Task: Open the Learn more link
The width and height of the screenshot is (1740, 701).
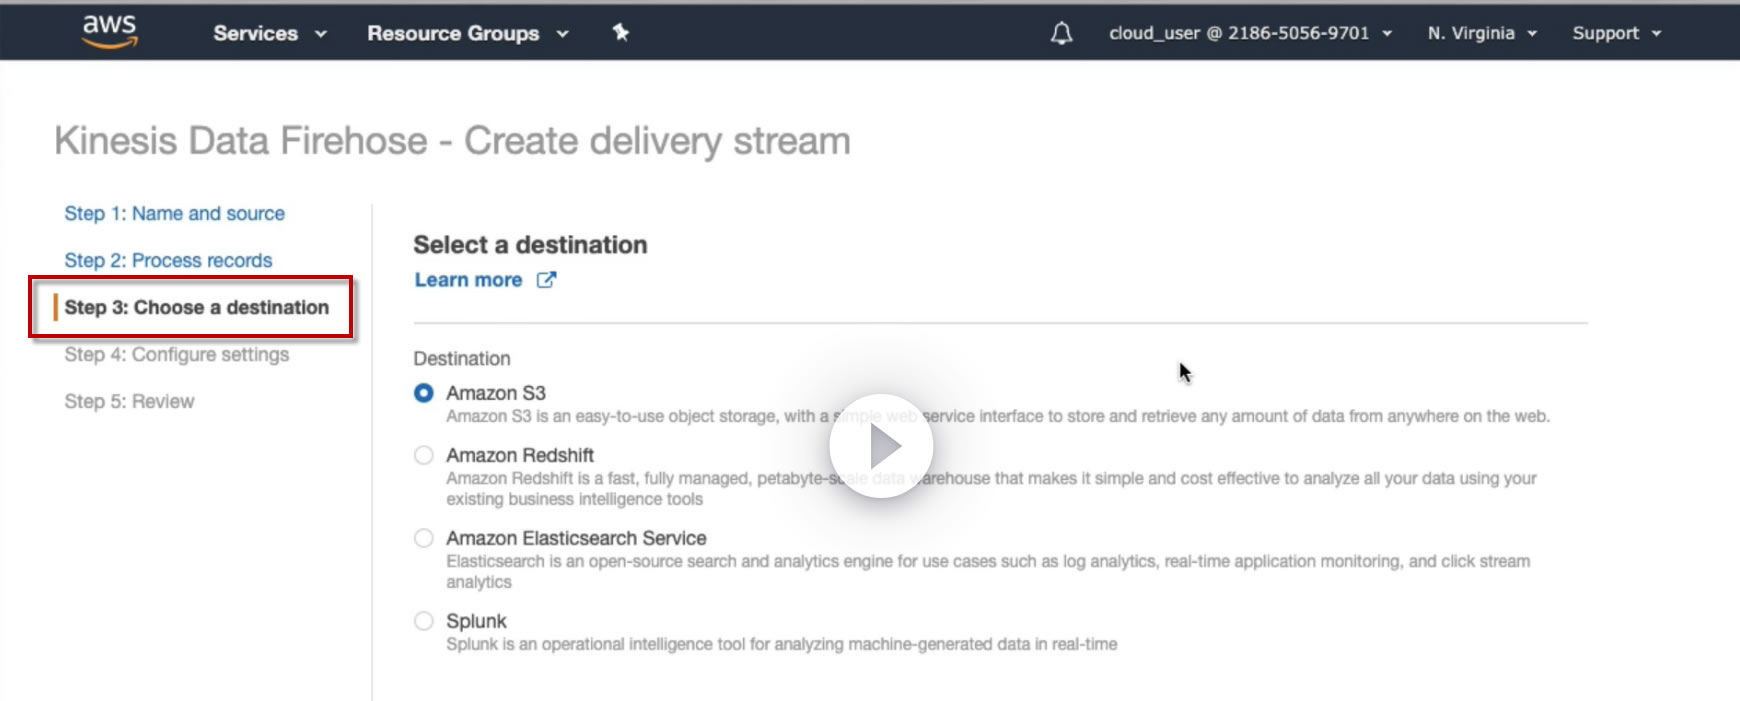Action: [468, 280]
